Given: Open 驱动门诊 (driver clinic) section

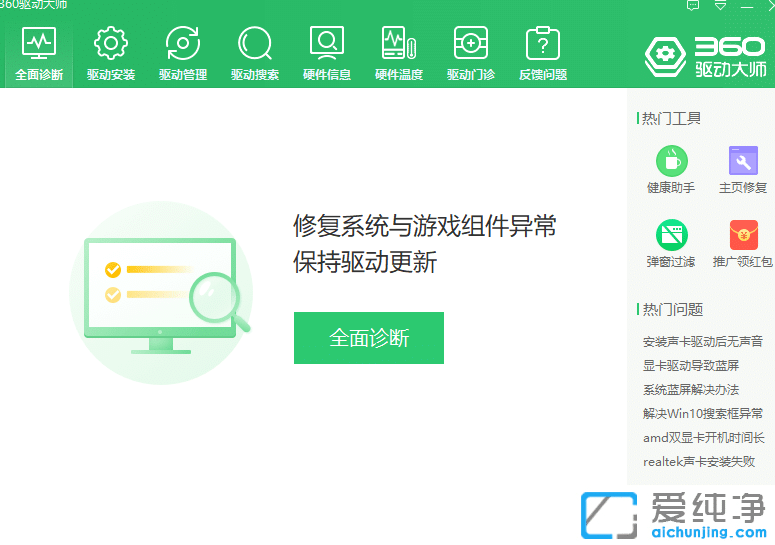Looking at the screenshot, I should (470, 54).
